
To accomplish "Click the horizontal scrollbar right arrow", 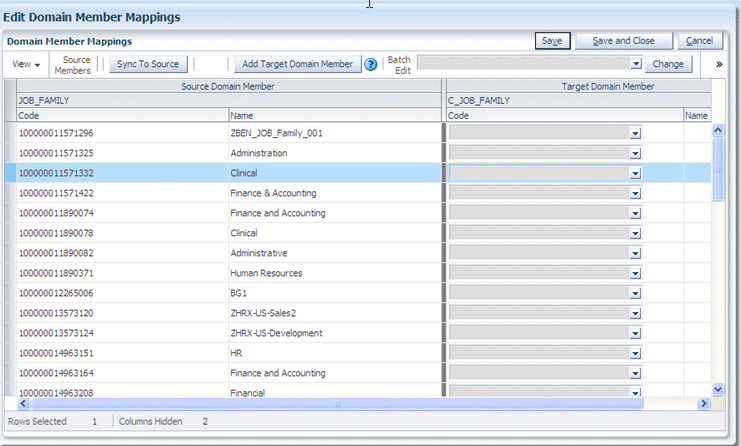I will point(704,403).
